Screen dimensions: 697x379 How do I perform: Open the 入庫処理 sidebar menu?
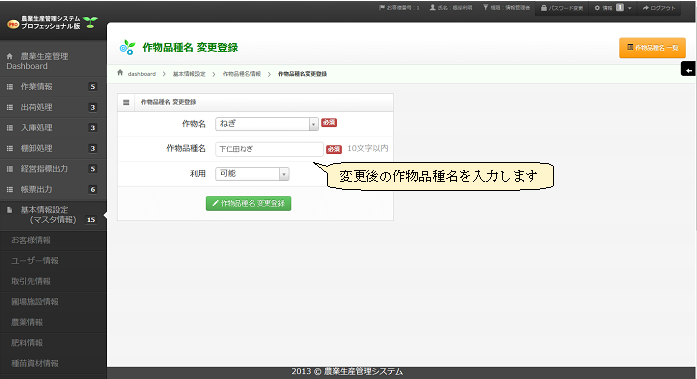click(x=53, y=128)
